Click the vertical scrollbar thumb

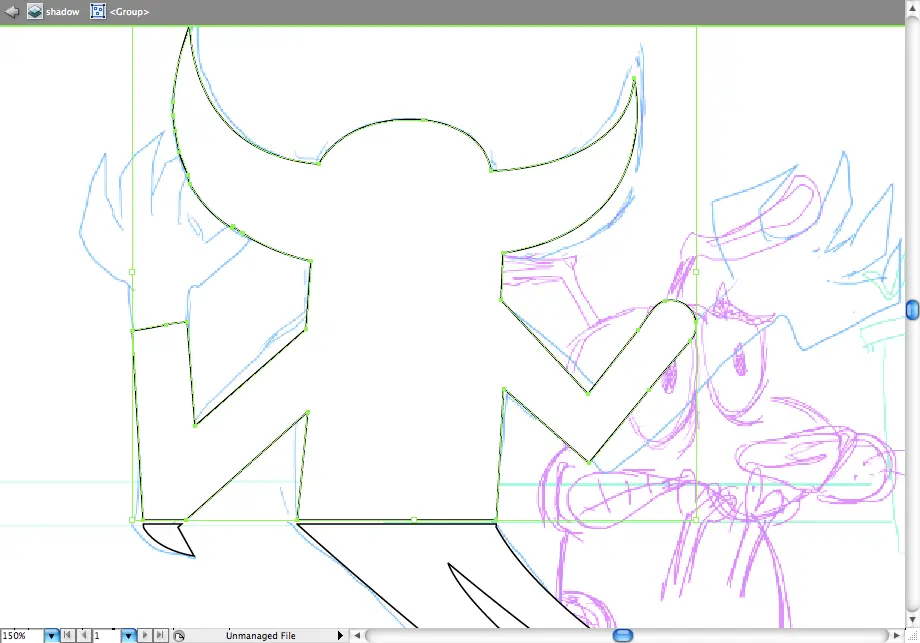pos(912,310)
